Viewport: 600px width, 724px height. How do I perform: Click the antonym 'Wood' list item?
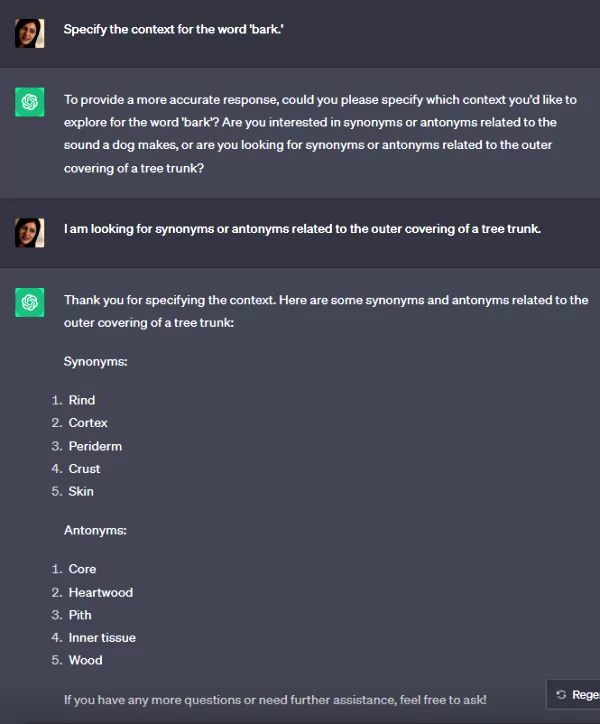[85, 660]
